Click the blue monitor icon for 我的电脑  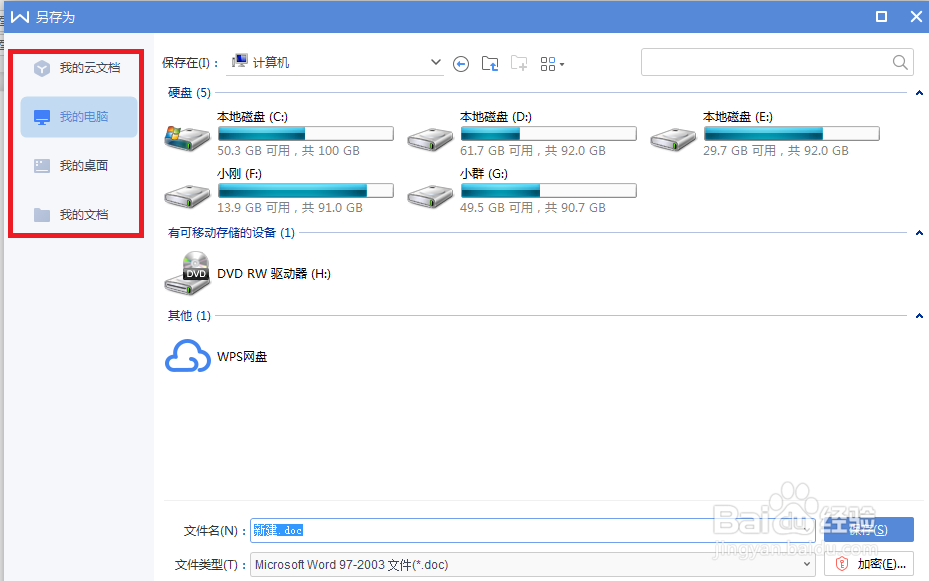[x=42, y=117]
